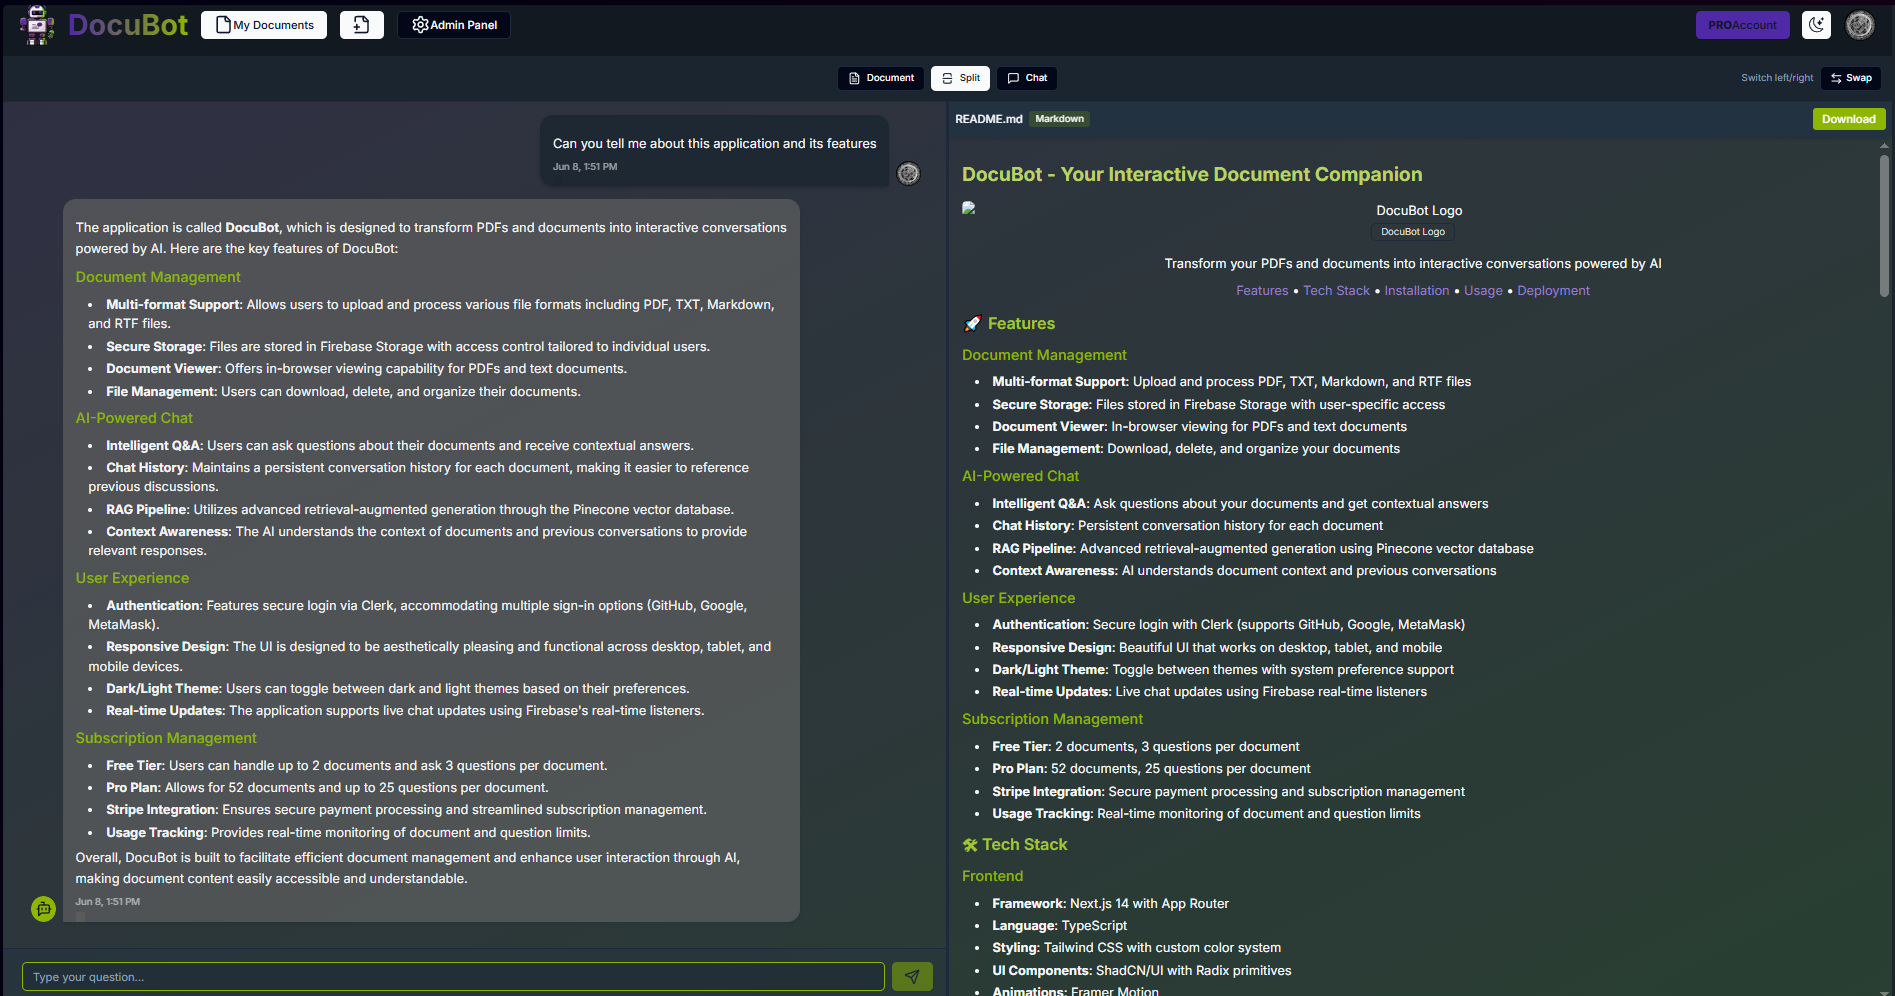Click the question input field

[453, 977]
